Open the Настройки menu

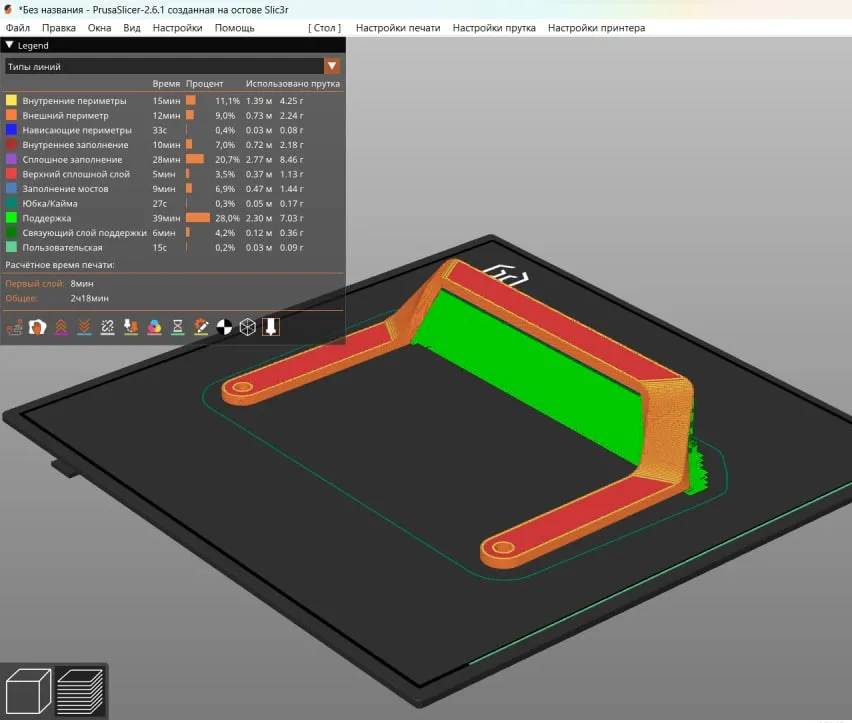(x=177, y=28)
